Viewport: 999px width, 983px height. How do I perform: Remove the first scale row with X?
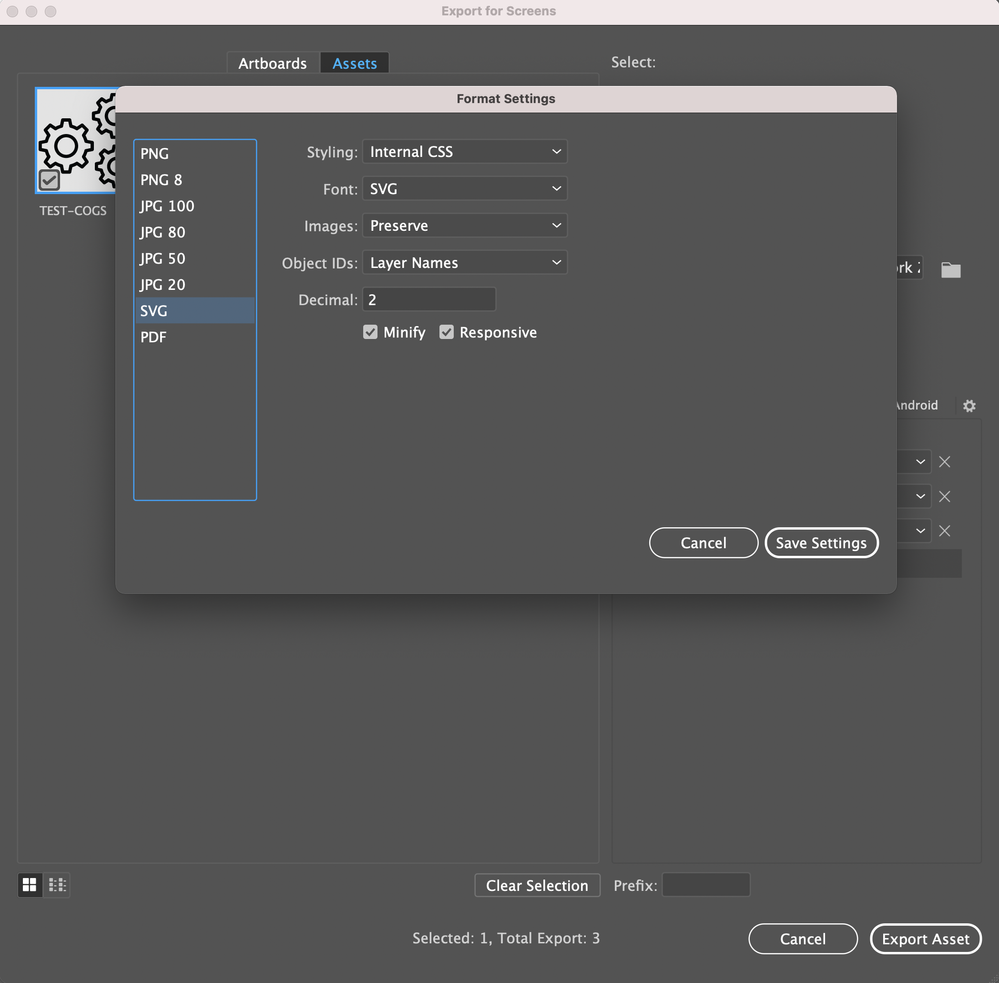click(x=944, y=462)
